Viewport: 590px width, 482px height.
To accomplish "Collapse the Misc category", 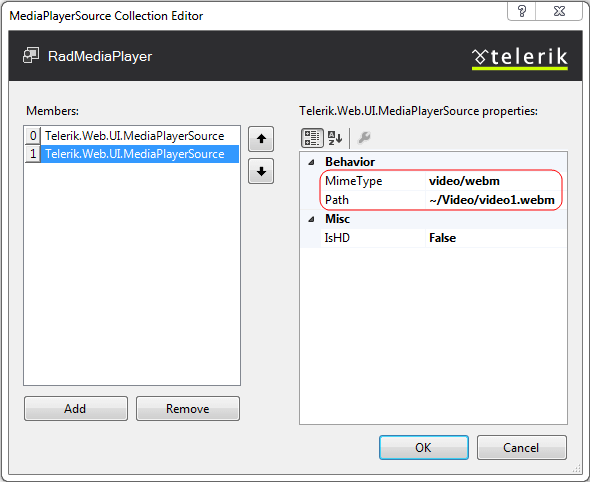I will click(x=311, y=219).
